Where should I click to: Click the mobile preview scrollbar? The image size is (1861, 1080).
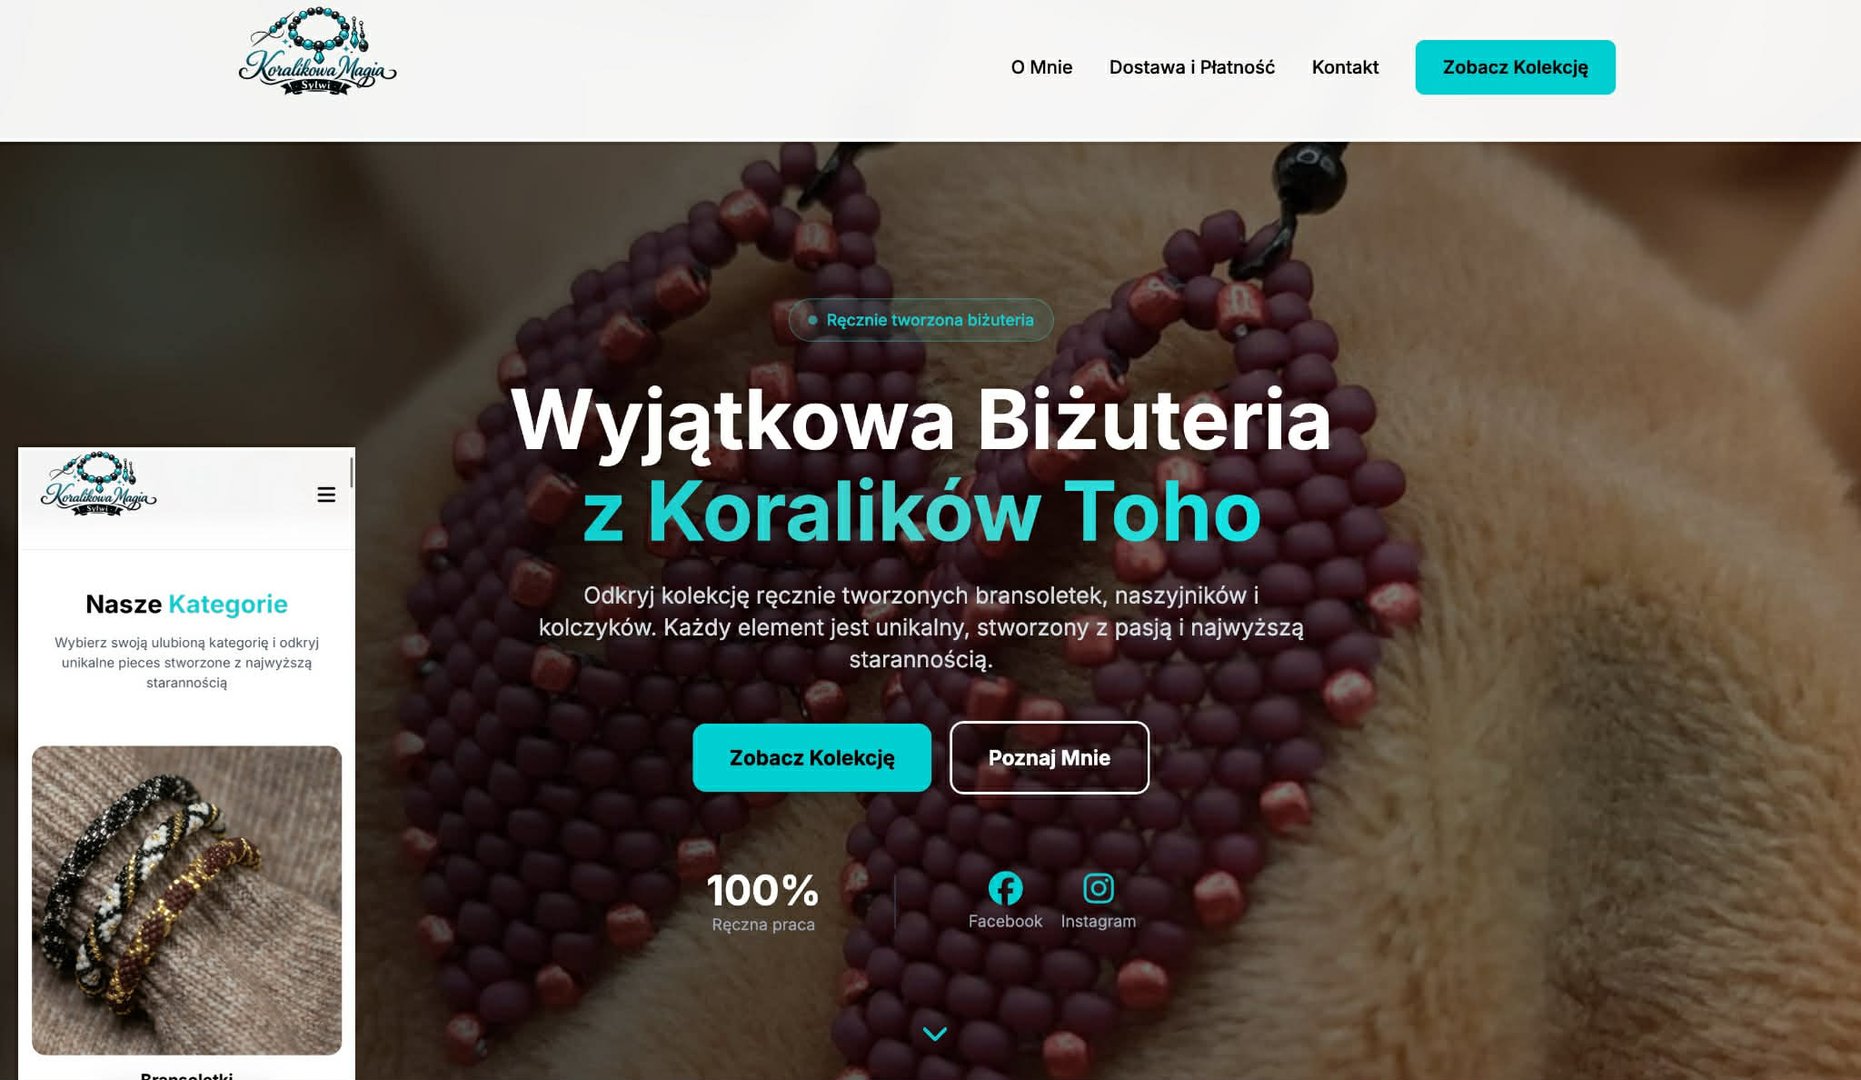[x=351, y=472]
